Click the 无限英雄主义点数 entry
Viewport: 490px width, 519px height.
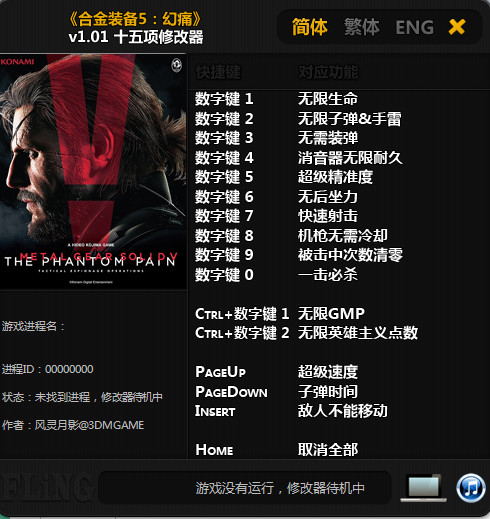358,333
